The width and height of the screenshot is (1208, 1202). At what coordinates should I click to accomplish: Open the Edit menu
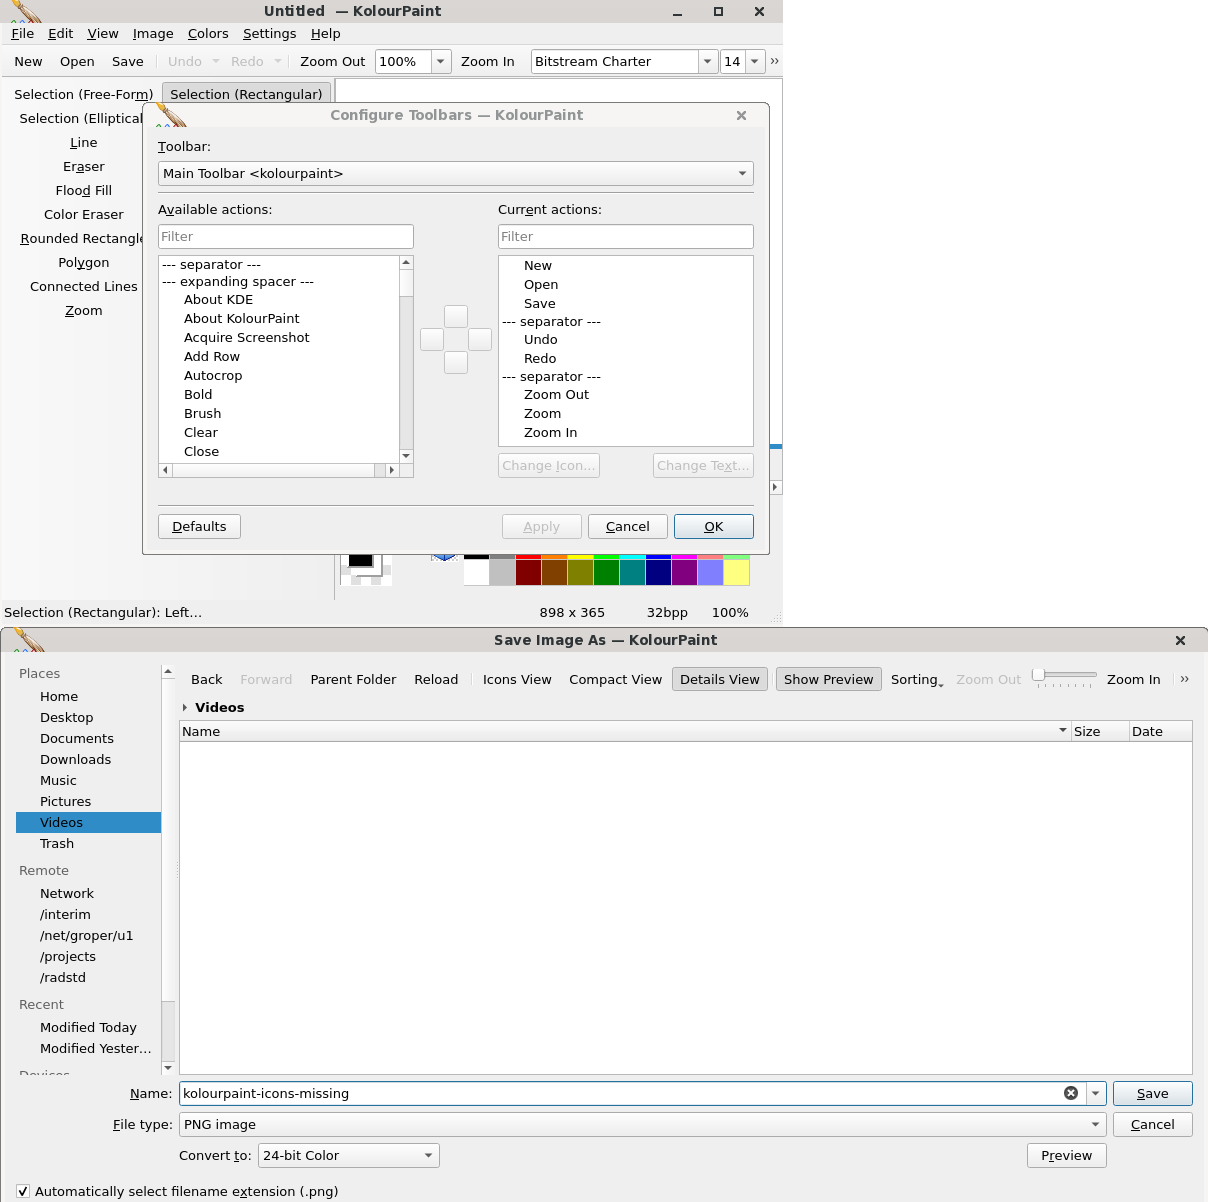[x=61, y=33]
